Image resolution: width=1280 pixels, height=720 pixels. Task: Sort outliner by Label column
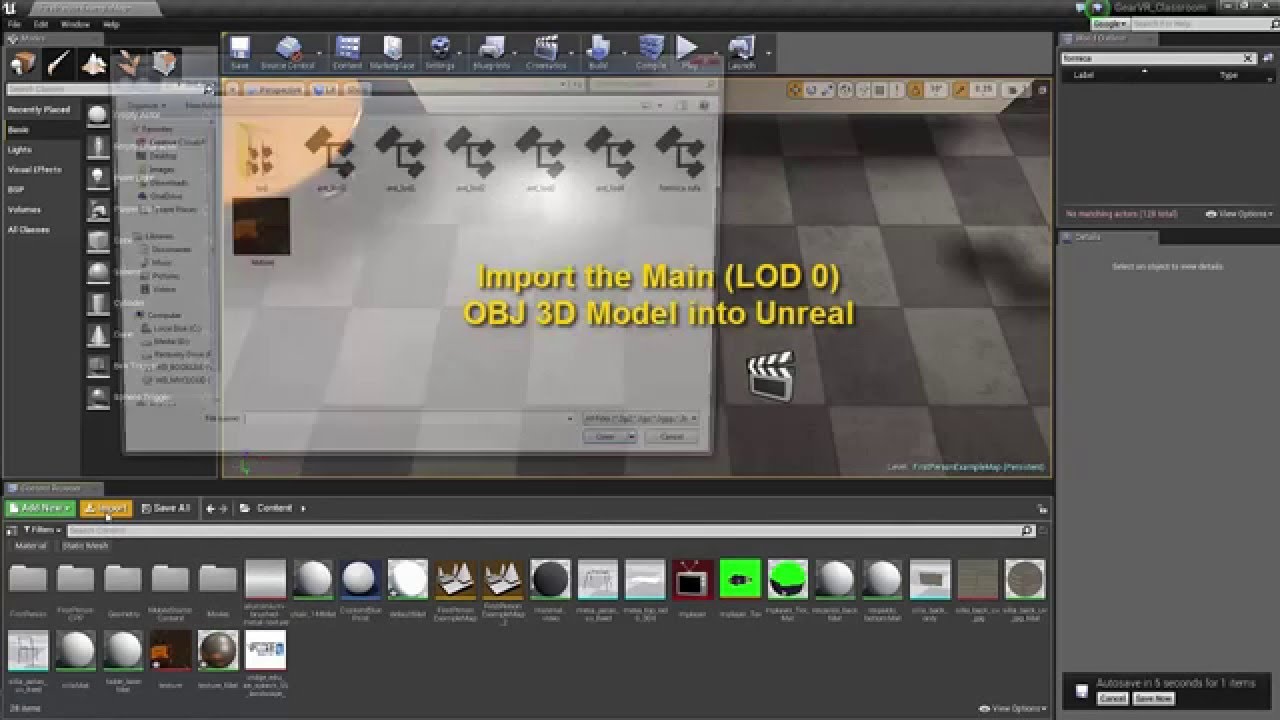click(1083, 75)
